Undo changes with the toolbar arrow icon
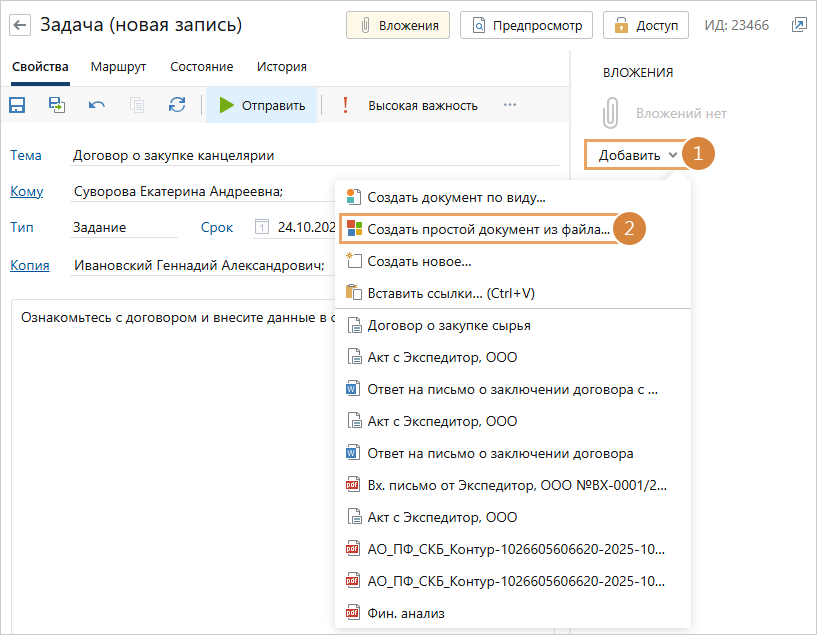The image size is (817, 635). click(x=97, y=105)
